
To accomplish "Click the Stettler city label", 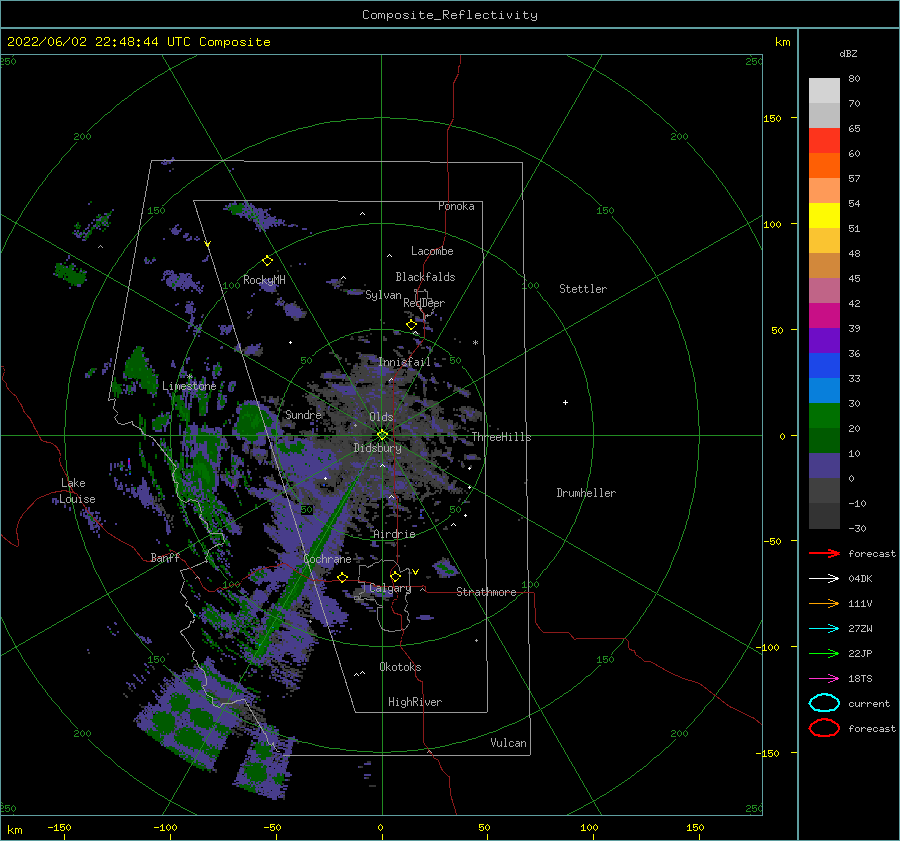I will point(583,289).
